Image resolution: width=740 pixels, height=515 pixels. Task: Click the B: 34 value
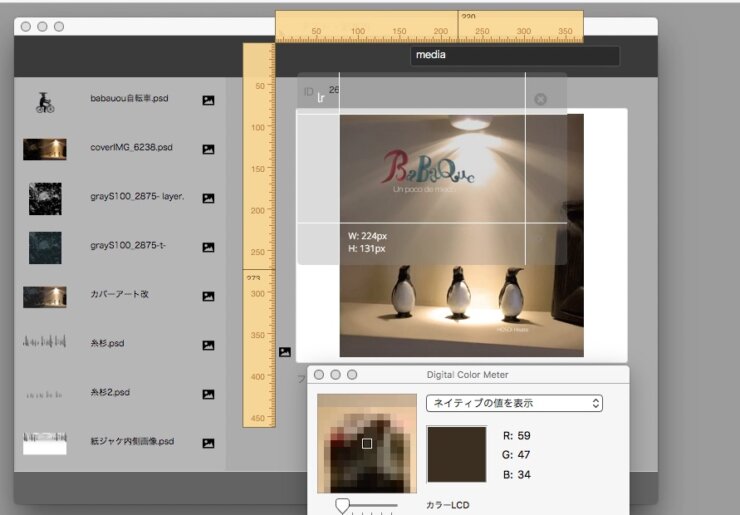click(517, 474)
